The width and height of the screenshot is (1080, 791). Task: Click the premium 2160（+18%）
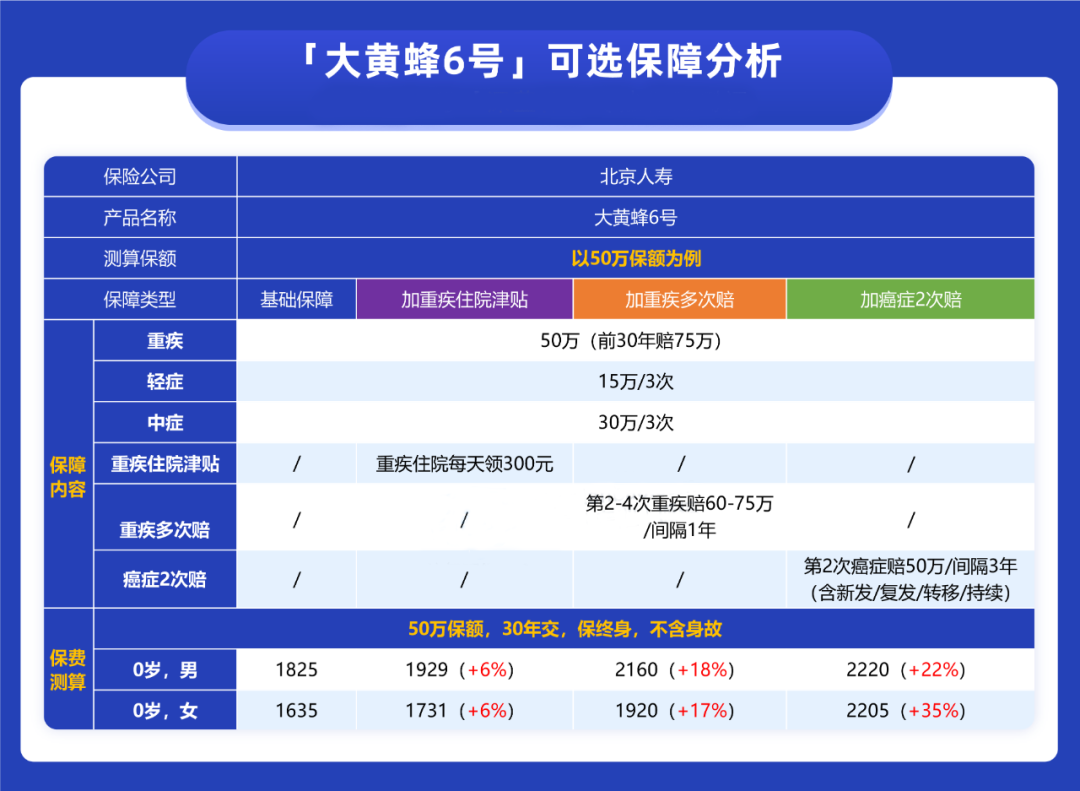tap(676, 670)
